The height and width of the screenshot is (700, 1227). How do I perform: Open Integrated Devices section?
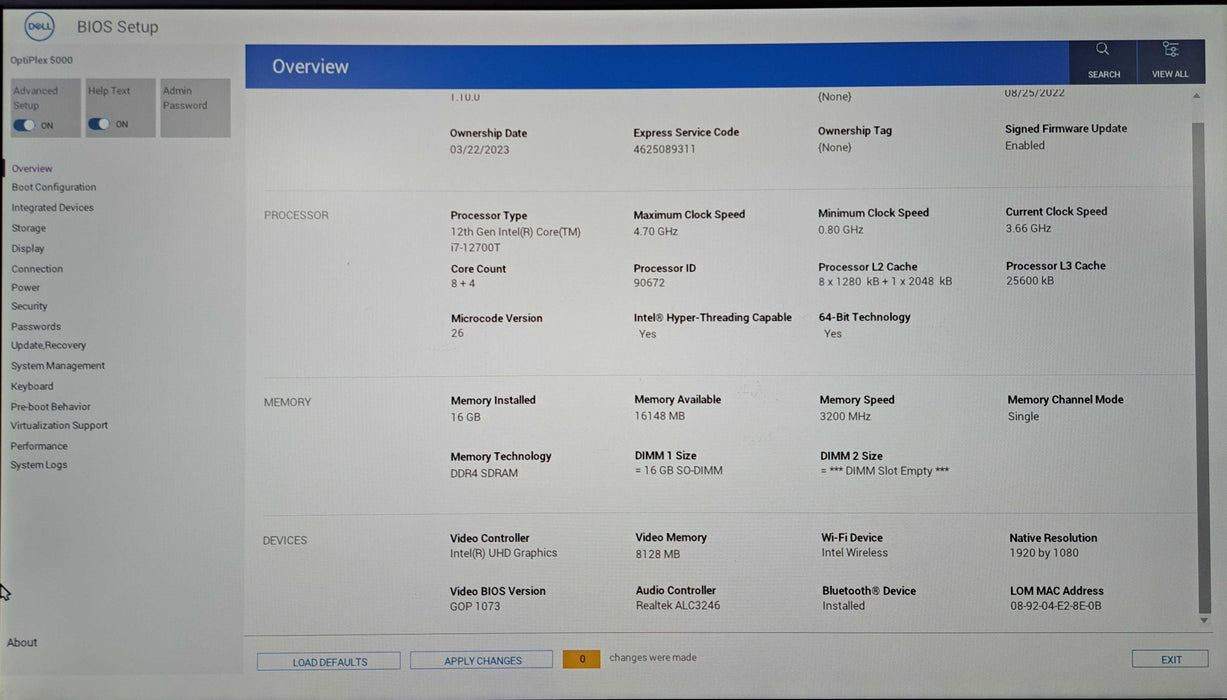point(52,208)
